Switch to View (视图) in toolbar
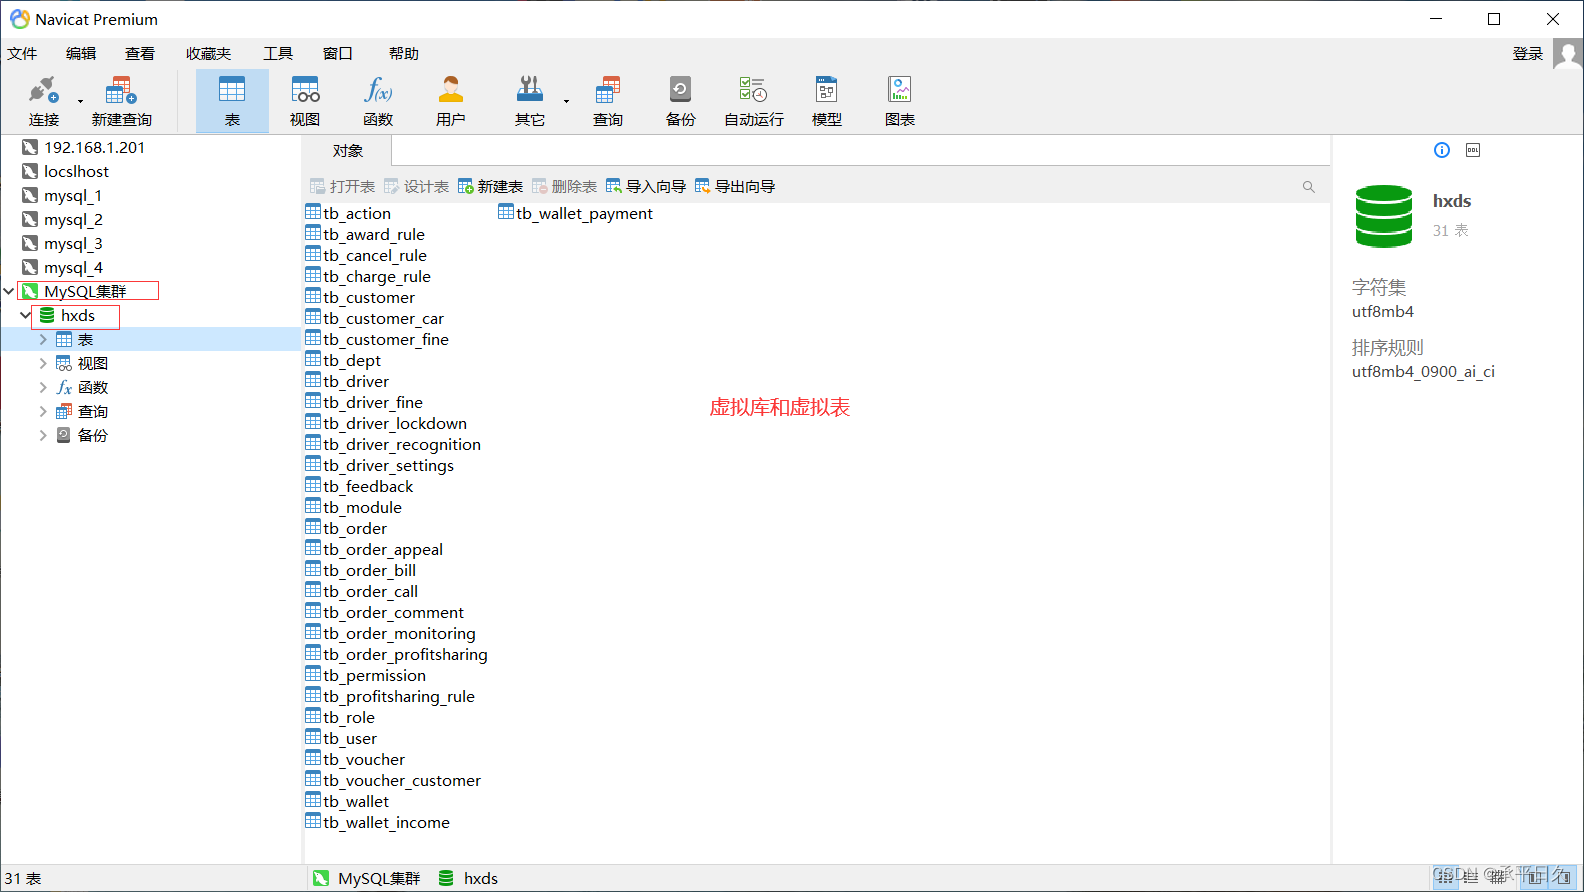The height and width of the screenshot is (892, 1584). click(x=305, y=101)
